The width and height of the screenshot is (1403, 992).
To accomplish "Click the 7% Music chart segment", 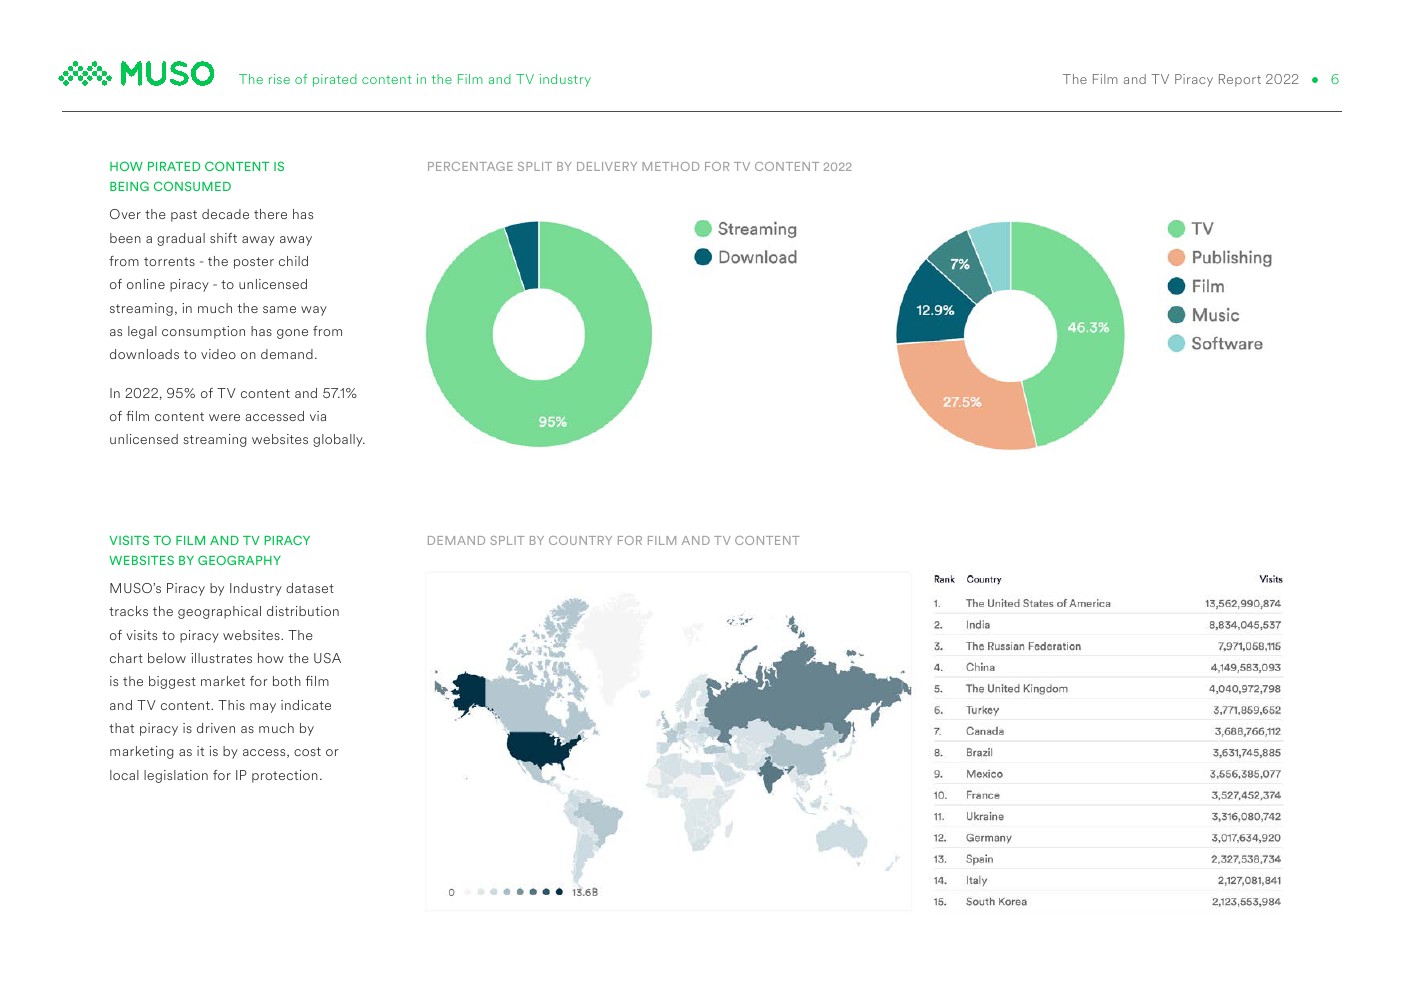I will tap(959, 264).
